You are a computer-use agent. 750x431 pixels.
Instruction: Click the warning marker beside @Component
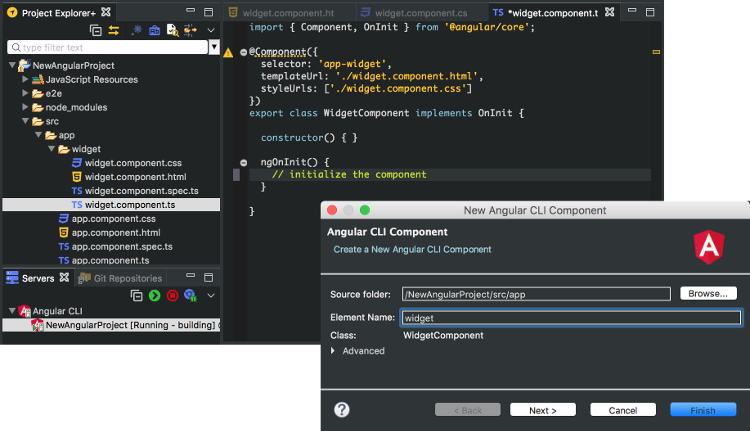click(228, 52)
